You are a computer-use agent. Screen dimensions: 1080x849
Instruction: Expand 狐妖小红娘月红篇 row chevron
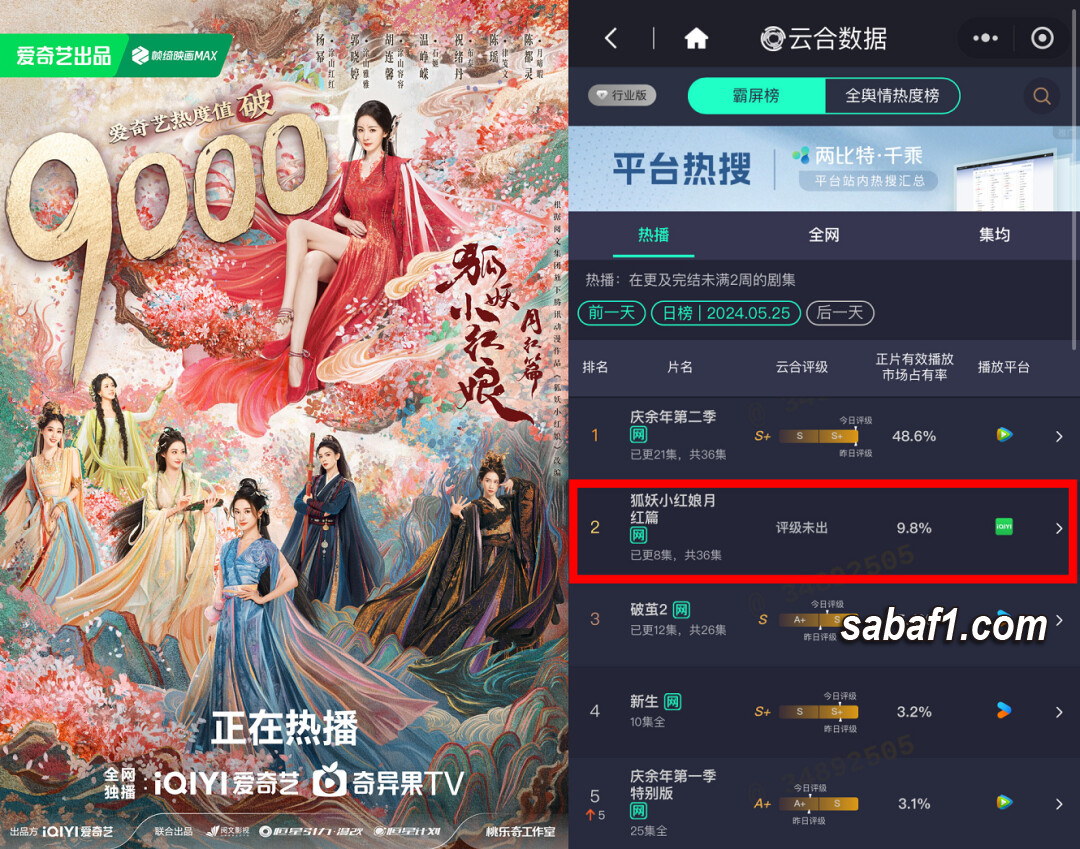click(1059, 528)
